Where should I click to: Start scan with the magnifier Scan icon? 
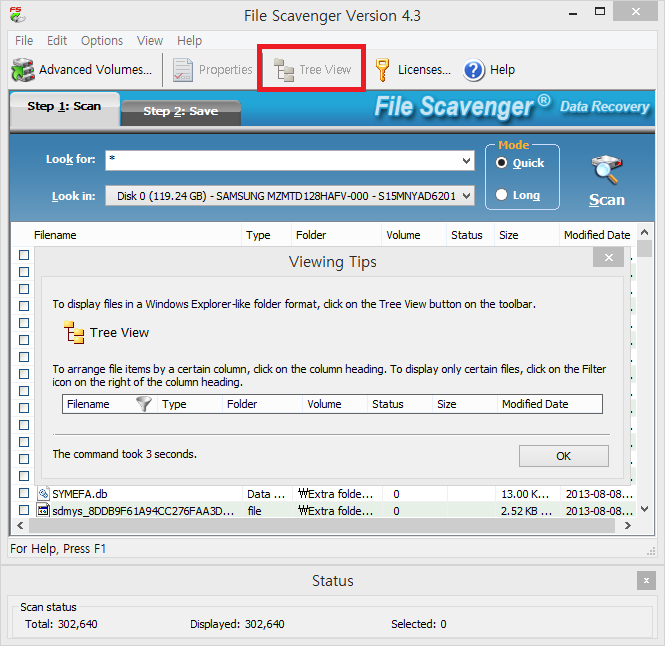pyautogui.click(x=606, y=170)
